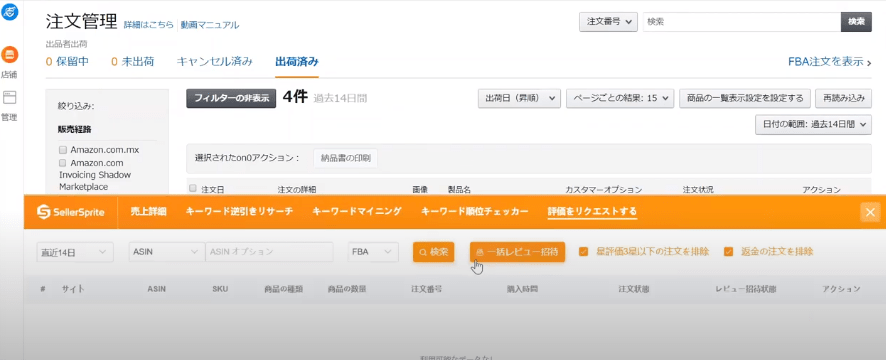Select the 評価をリクエストする tab
This screenshot has width=886, height=360.
pos(592,211)
